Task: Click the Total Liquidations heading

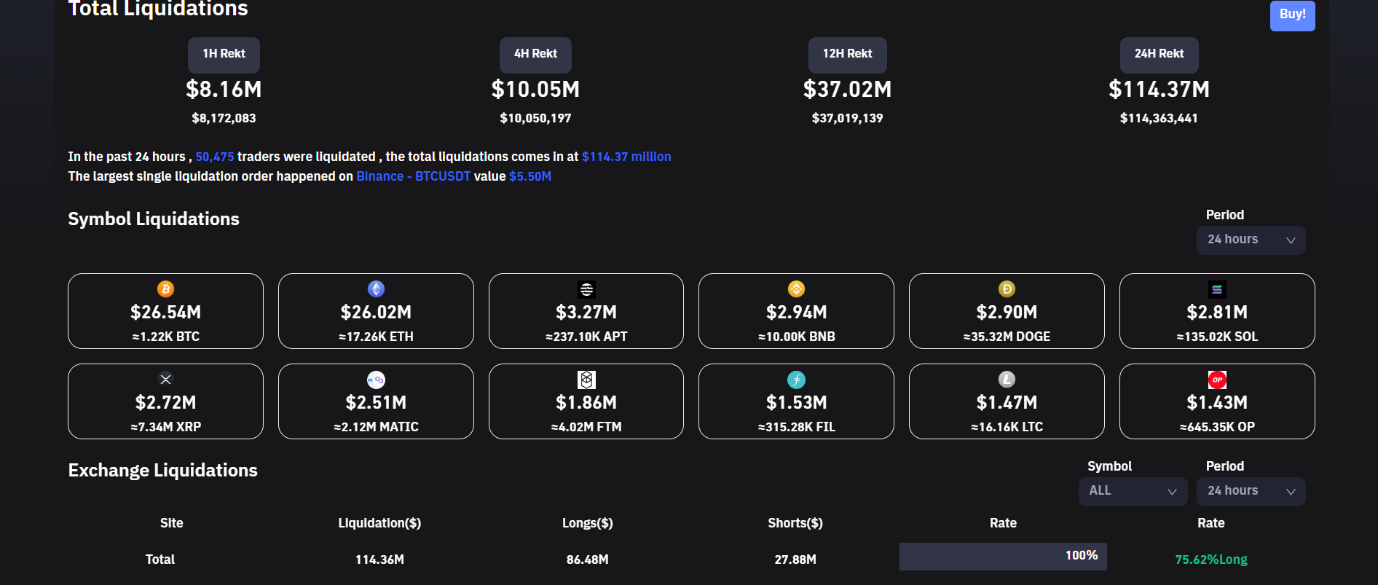Action: point(158,9)
